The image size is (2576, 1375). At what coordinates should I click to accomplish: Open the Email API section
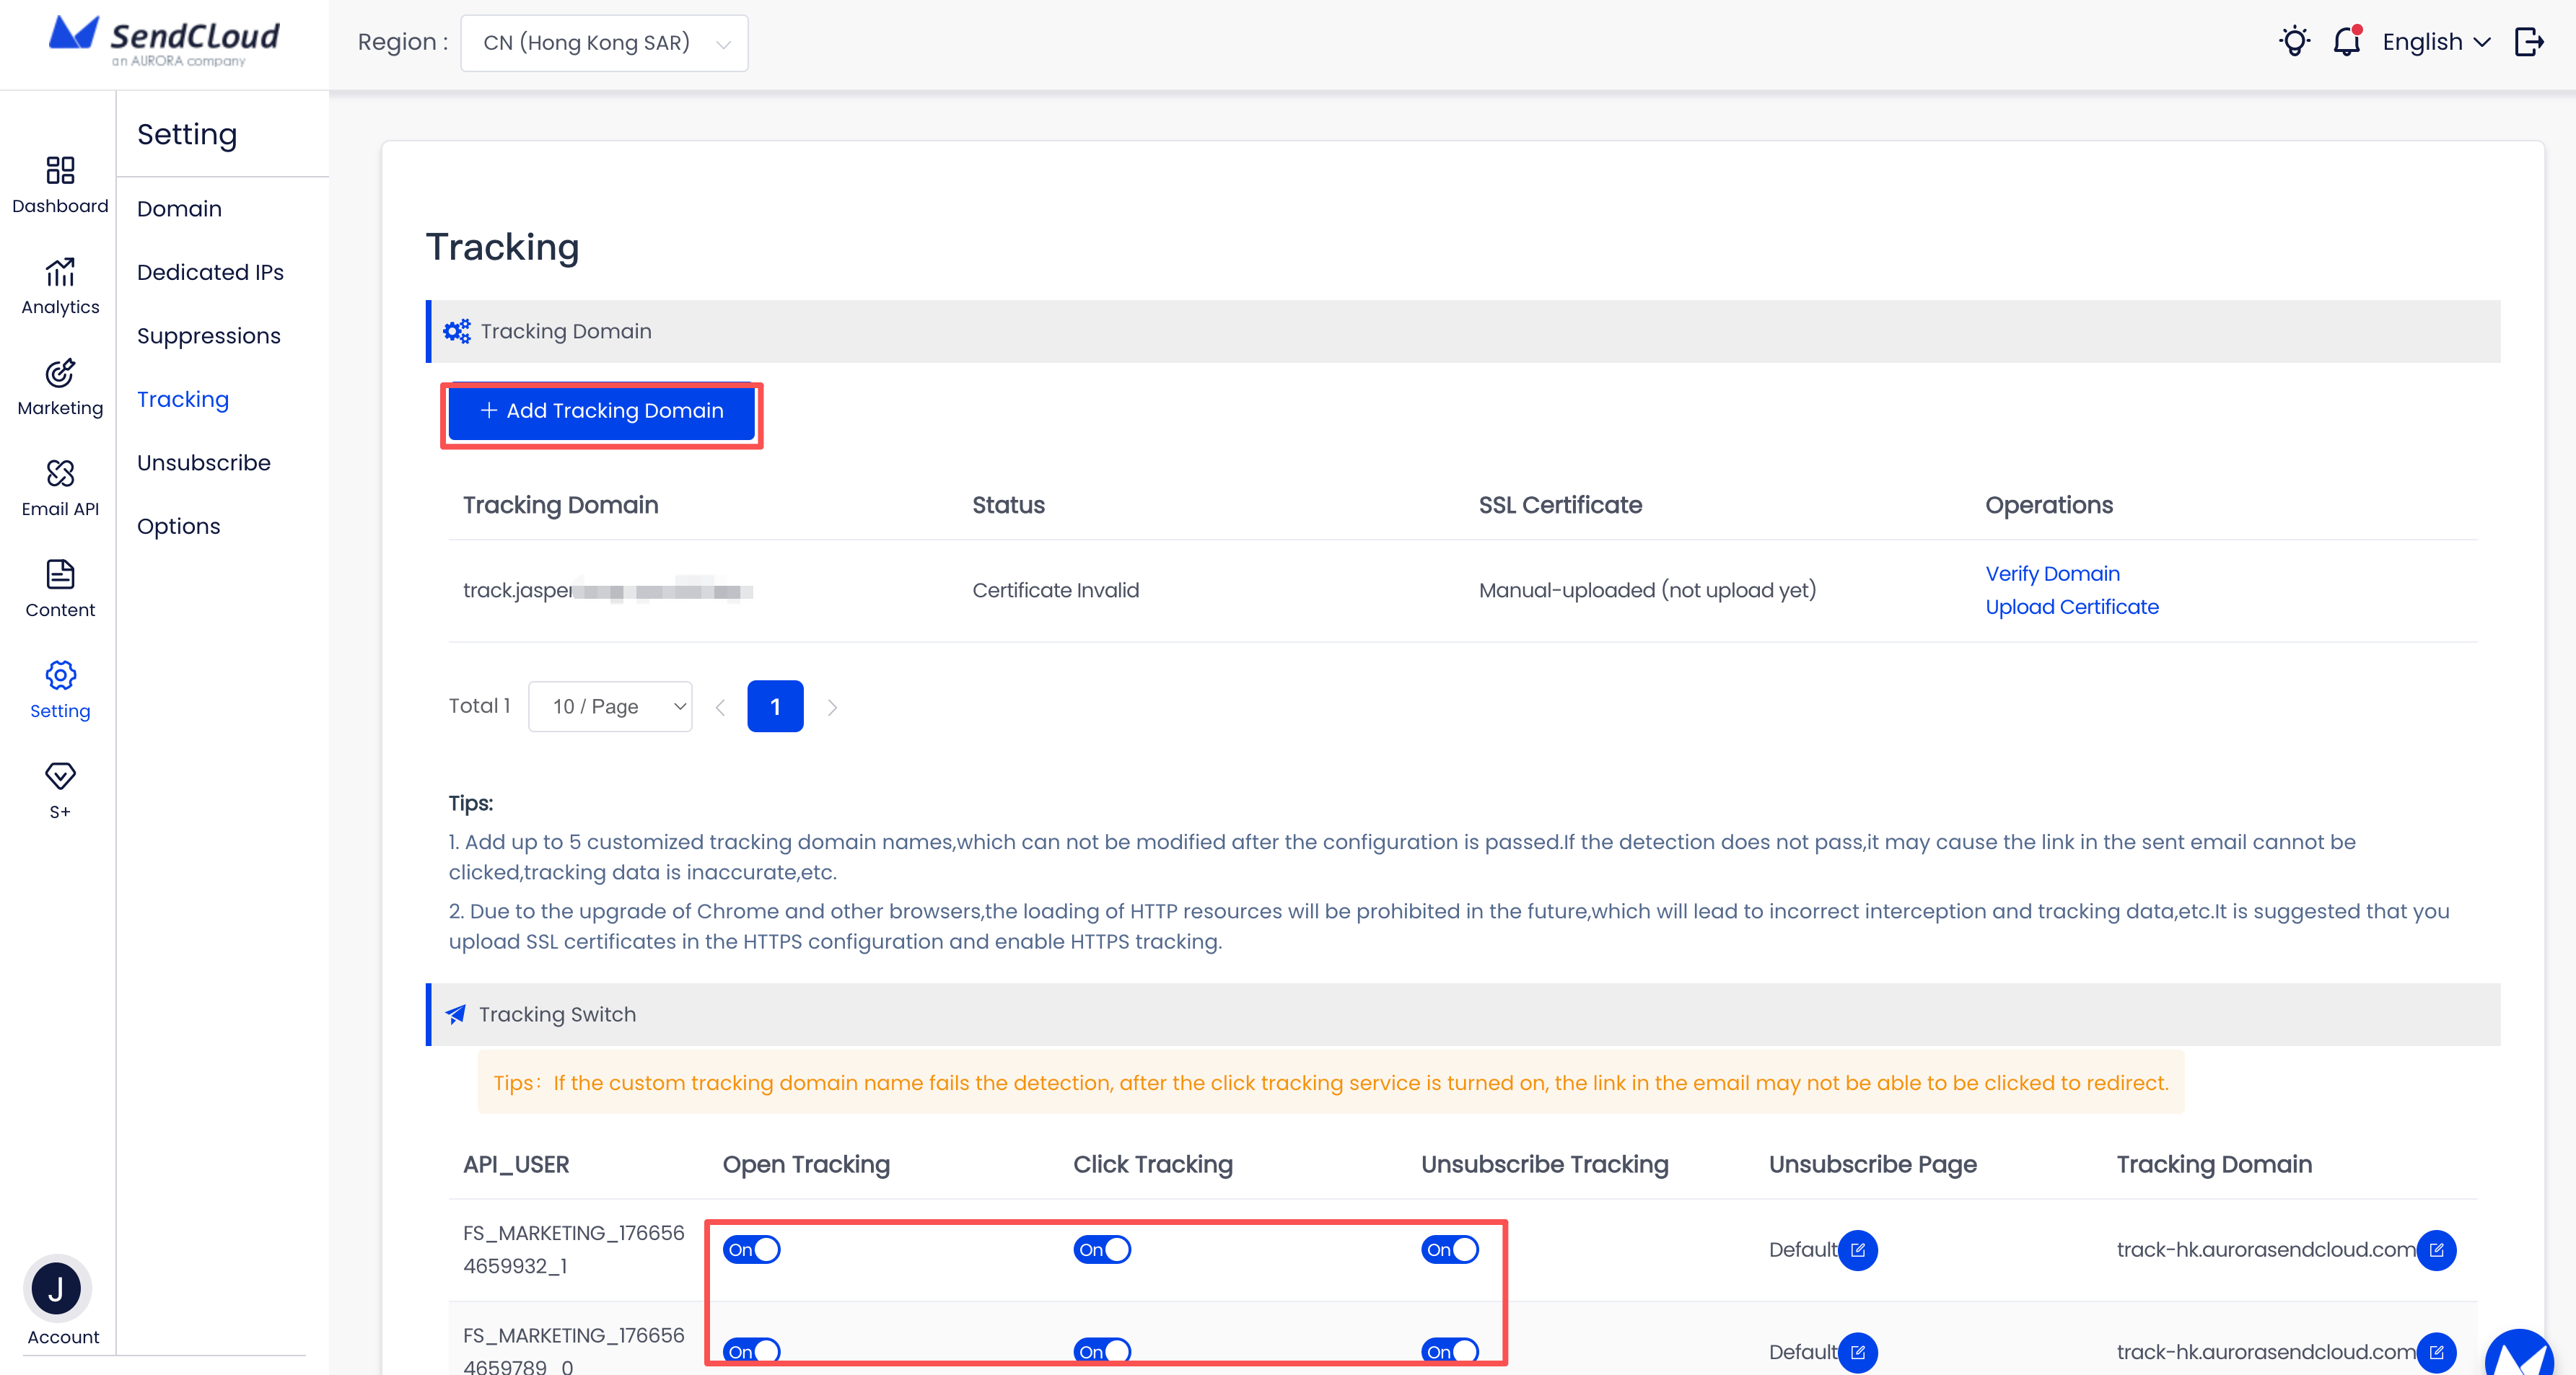(x=60, y=474)
